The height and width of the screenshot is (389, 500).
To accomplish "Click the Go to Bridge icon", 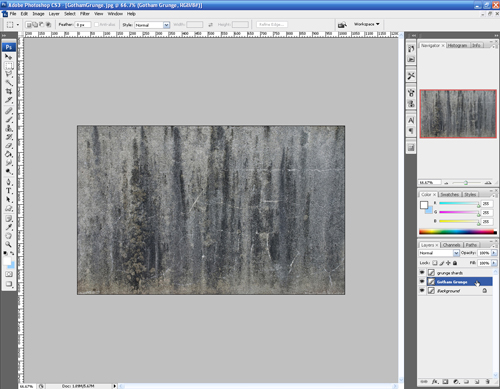I will pos(342,25).
